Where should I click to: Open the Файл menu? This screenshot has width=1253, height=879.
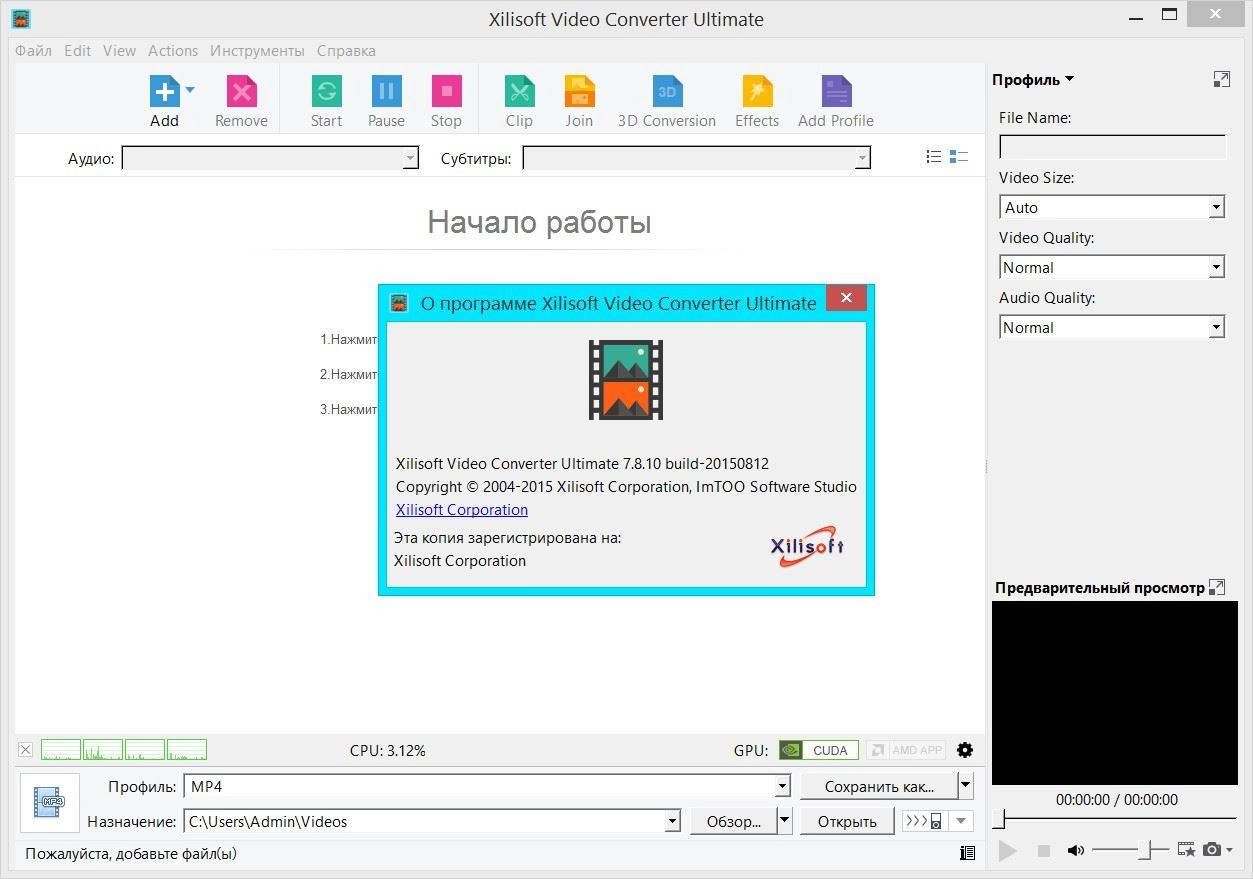click(x=33, y=51)
